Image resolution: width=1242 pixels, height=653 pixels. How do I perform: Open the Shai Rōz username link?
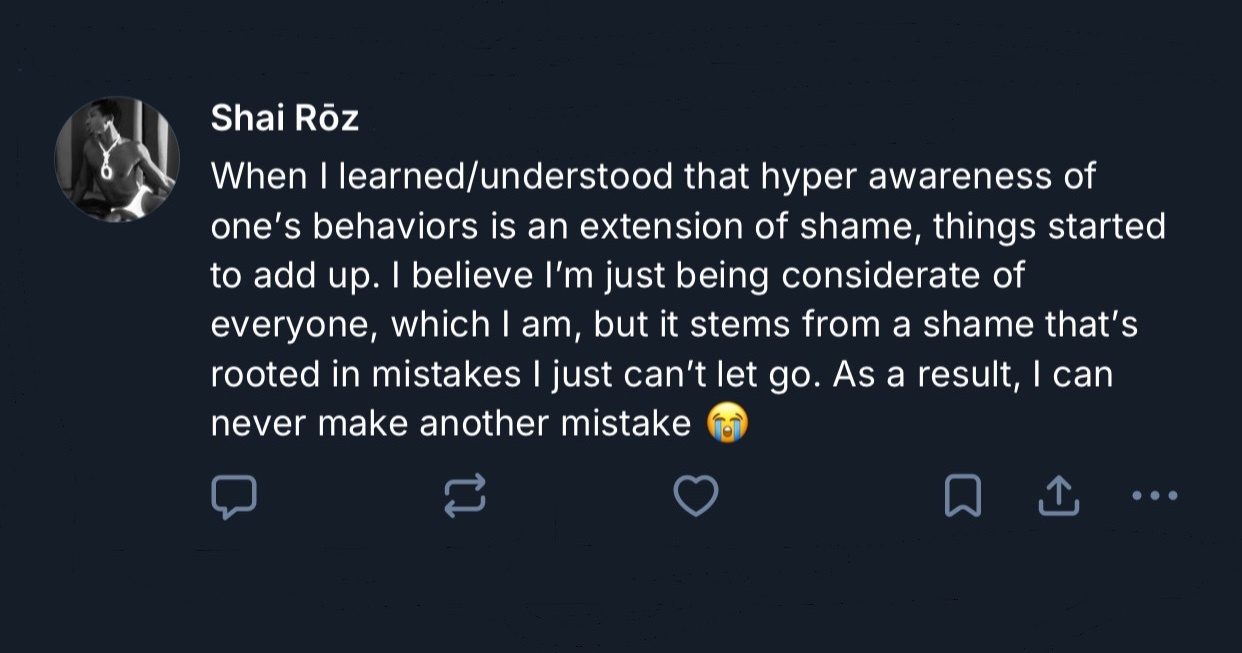pos(284,119)
